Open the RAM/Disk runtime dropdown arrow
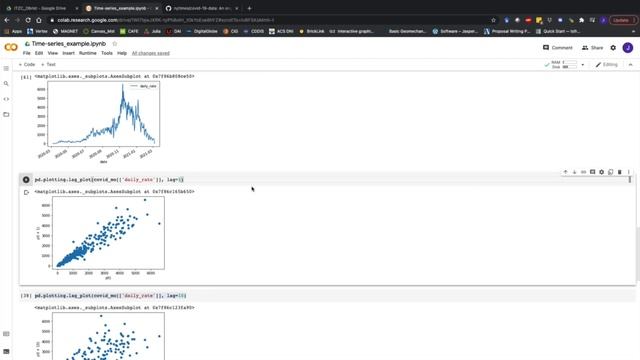 tap(582, 64)
